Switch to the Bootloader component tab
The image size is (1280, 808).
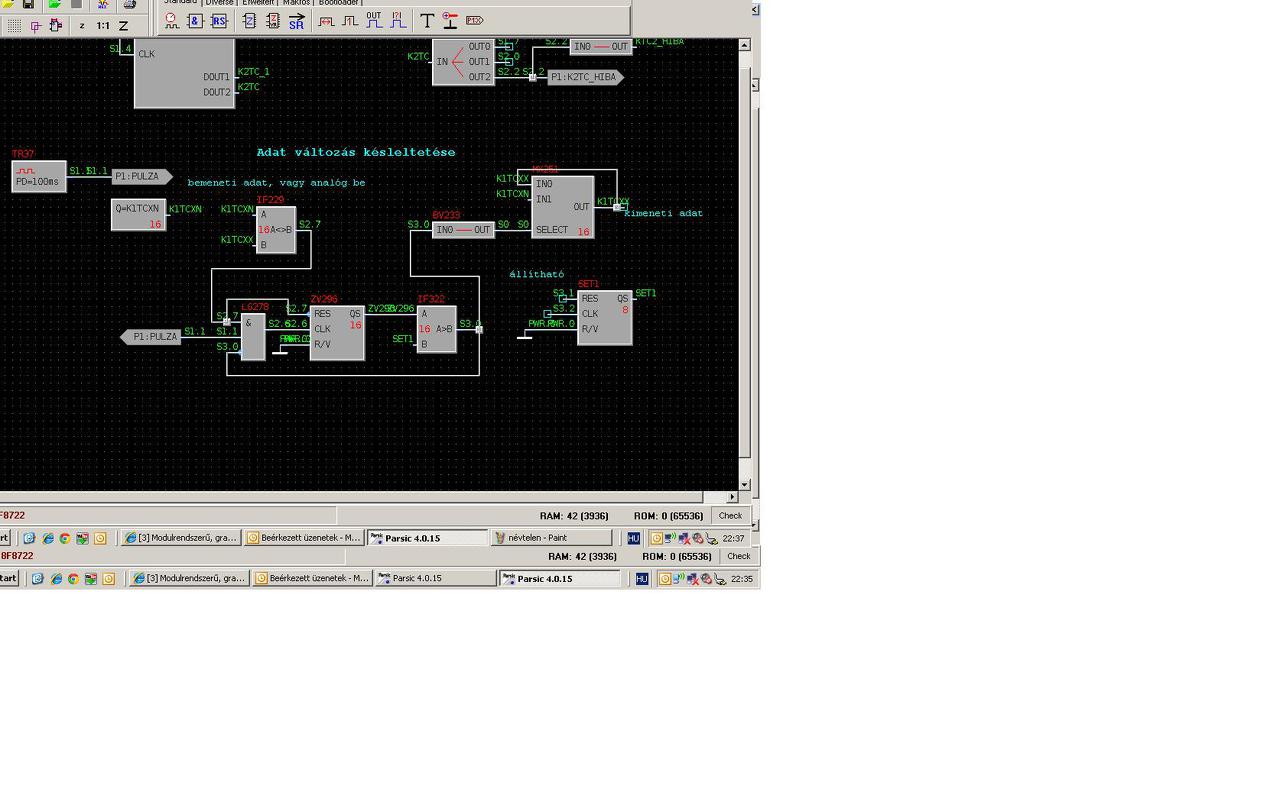pyautogui.click(x=339, y=3)
